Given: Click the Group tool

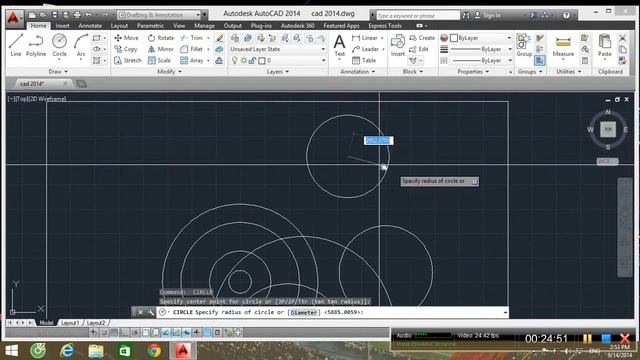Looking at the screenshot, I should point(524,45).
